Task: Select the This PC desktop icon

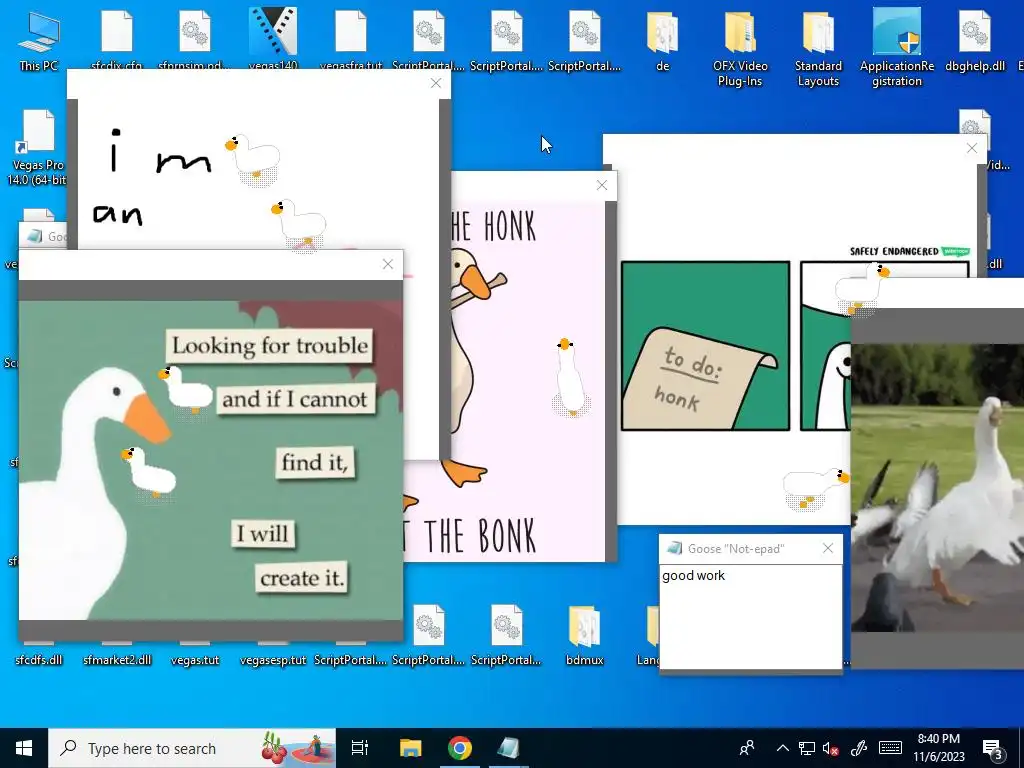Action: [39, 39]
